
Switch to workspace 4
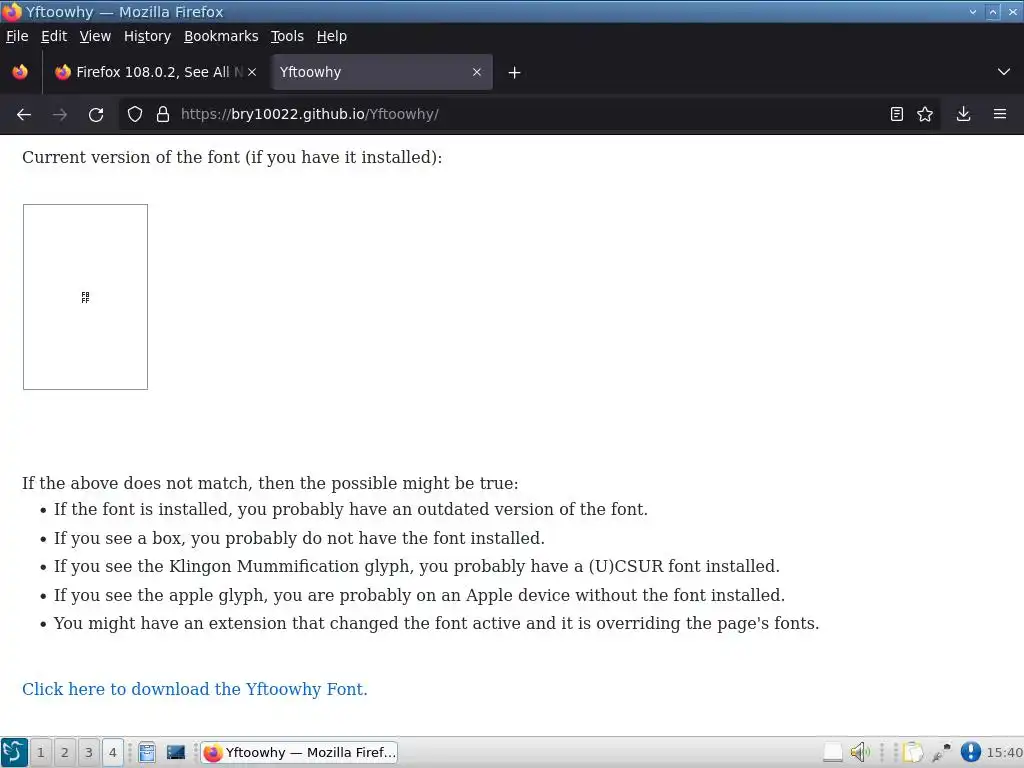click(x=112, y=752)
